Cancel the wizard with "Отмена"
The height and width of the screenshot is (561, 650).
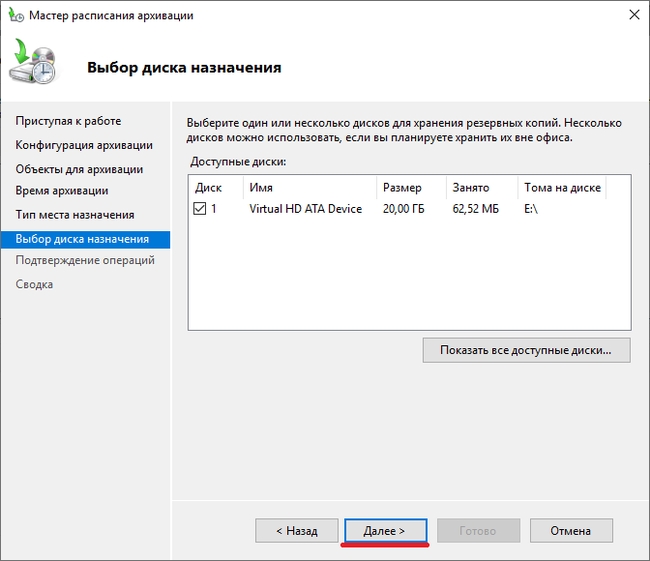(x=570, y=530)
